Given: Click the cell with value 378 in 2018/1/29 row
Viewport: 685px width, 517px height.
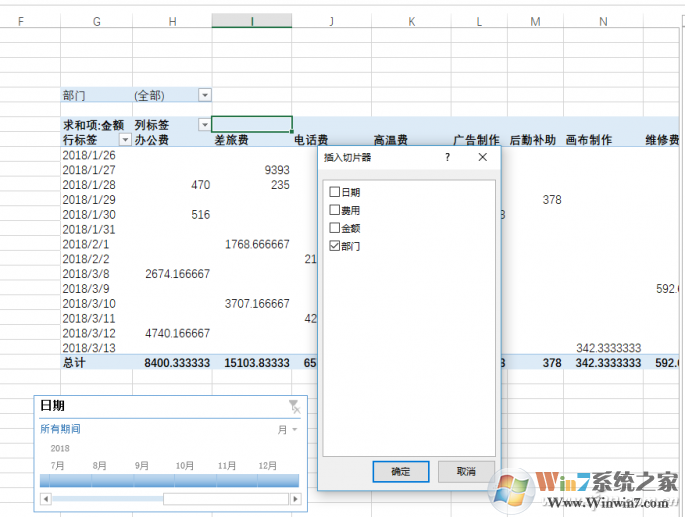Looking at the screenshot, I should (552, 200).
